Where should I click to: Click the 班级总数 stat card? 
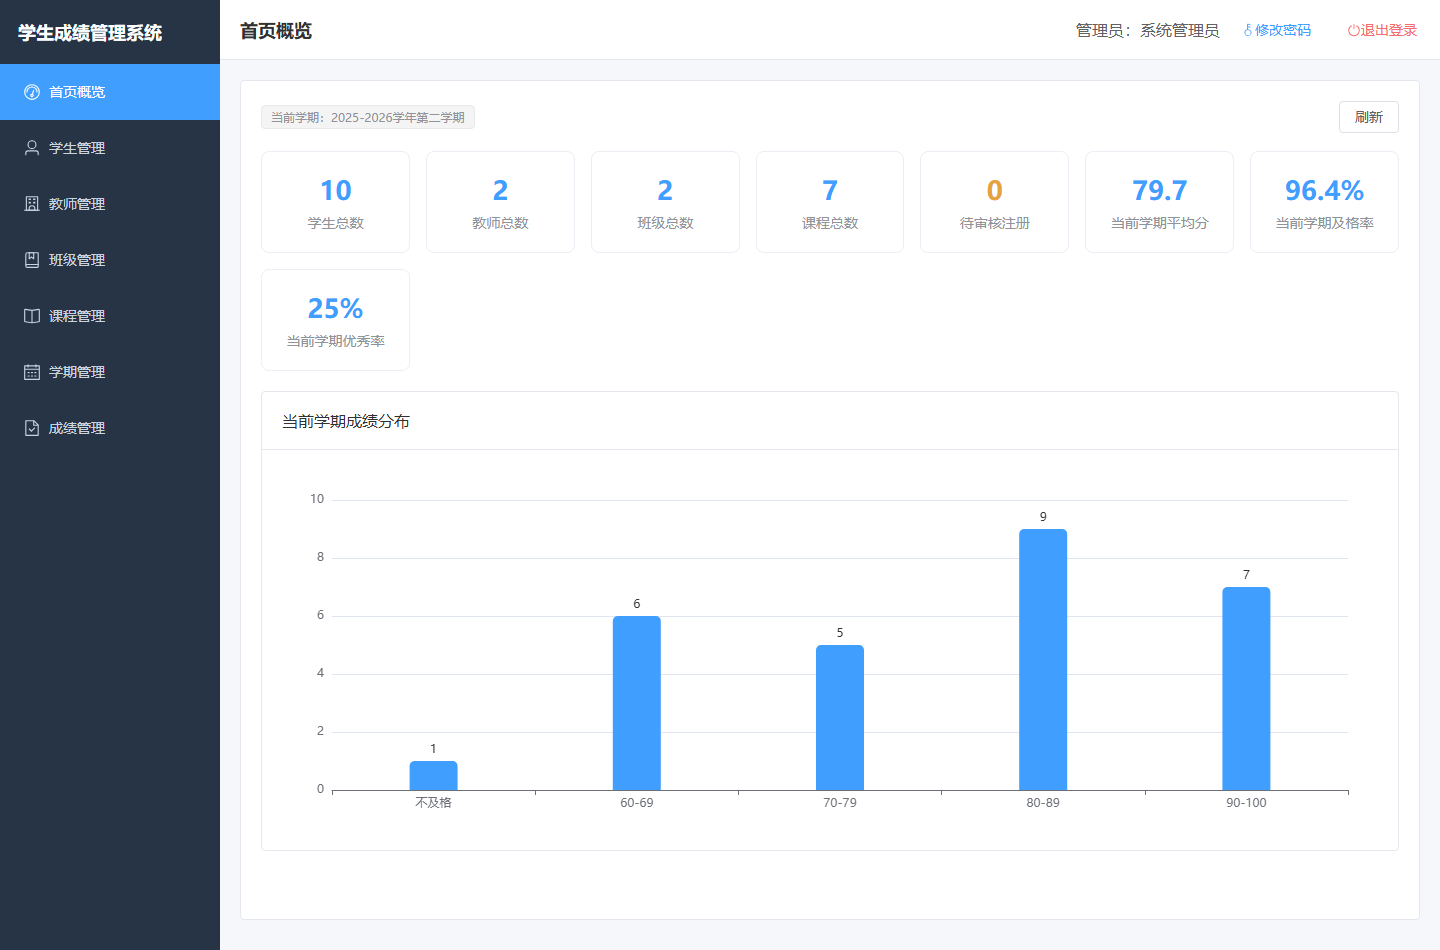point(665,202)
